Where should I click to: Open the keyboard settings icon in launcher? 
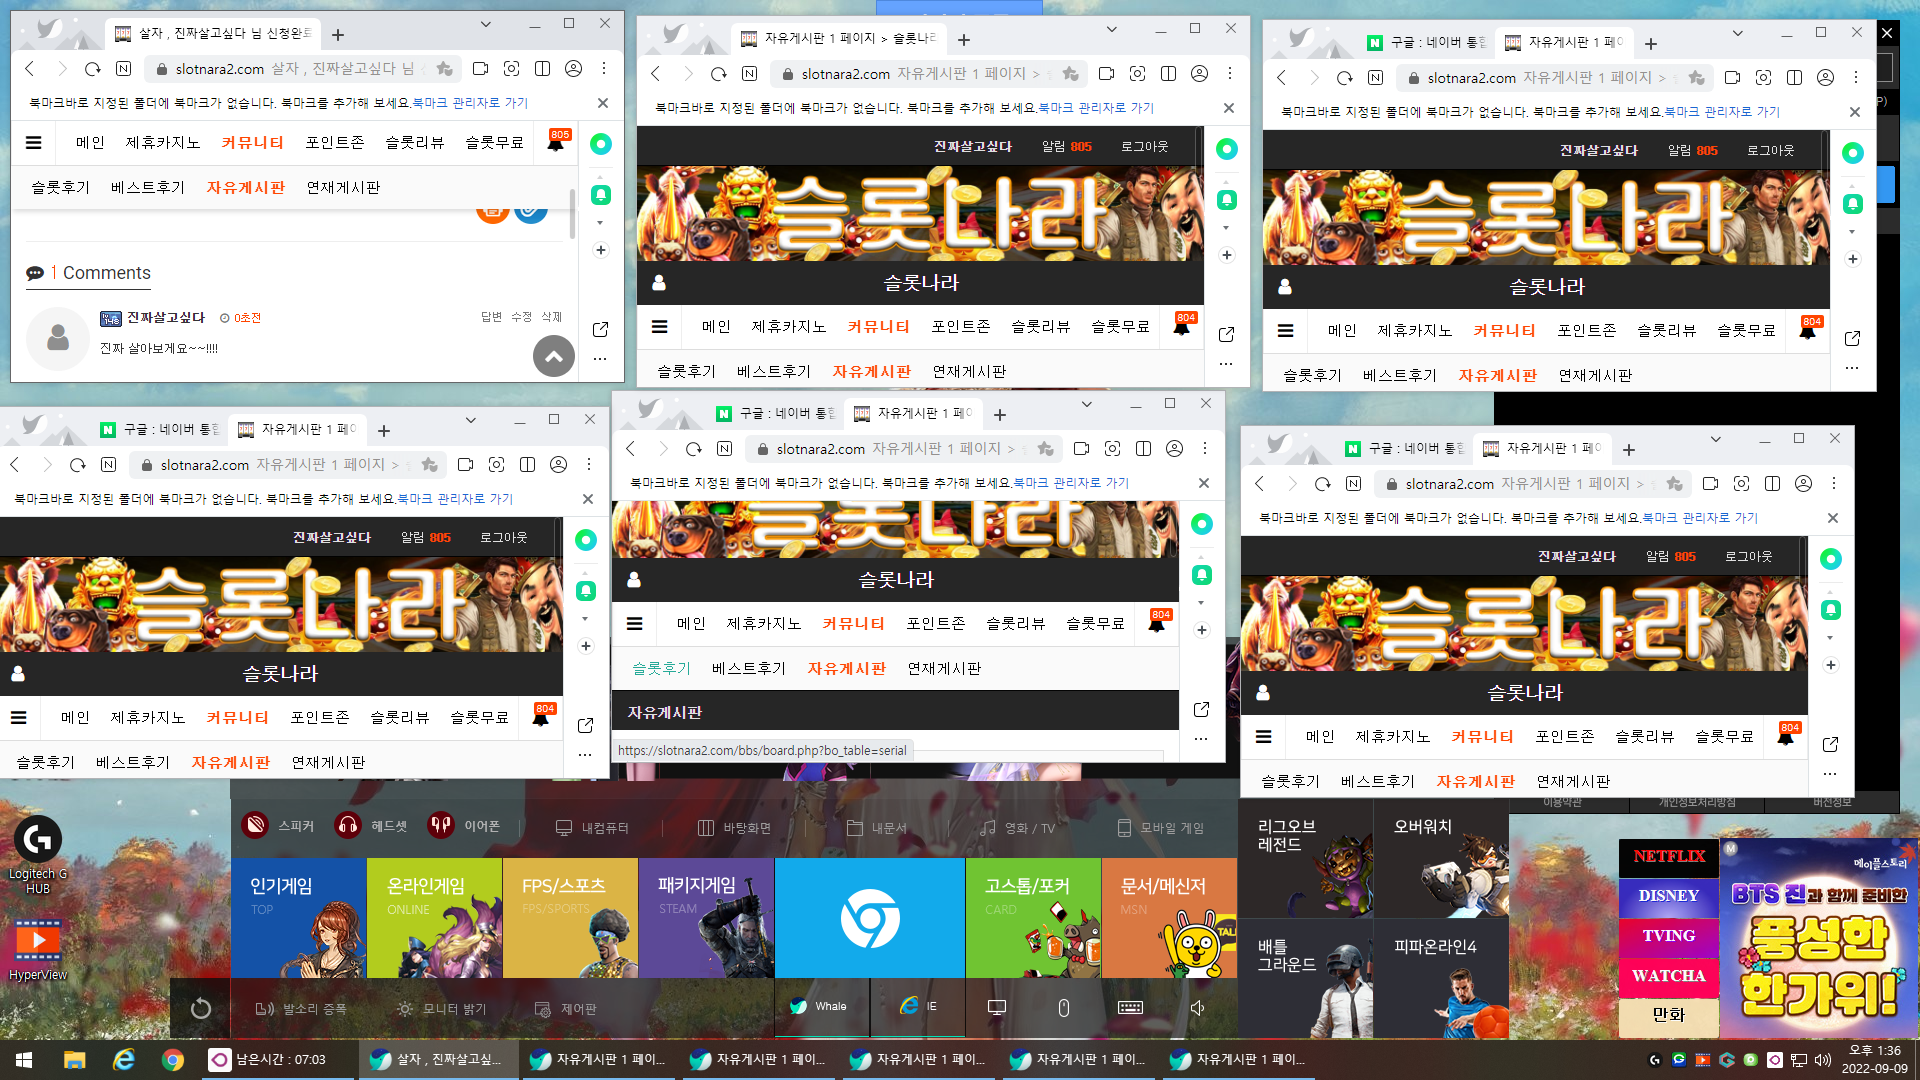[1130, 1007]
